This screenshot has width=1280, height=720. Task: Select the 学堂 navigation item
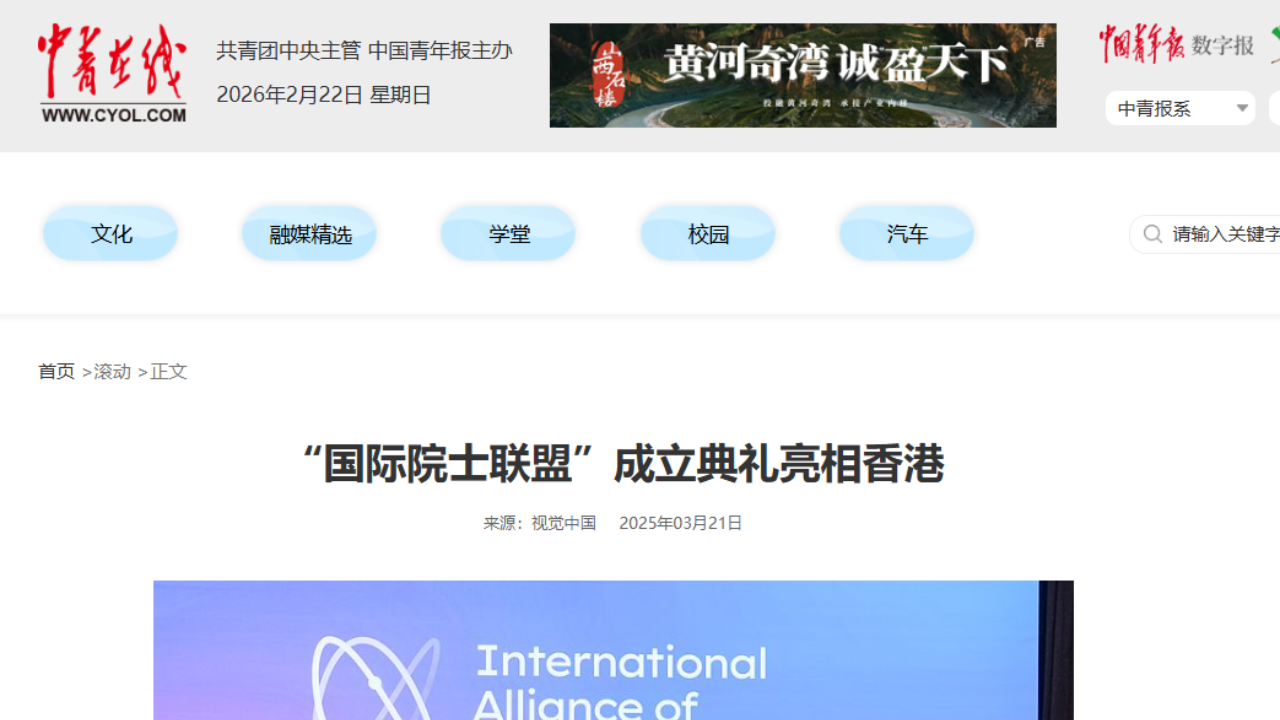pos(509,234)
